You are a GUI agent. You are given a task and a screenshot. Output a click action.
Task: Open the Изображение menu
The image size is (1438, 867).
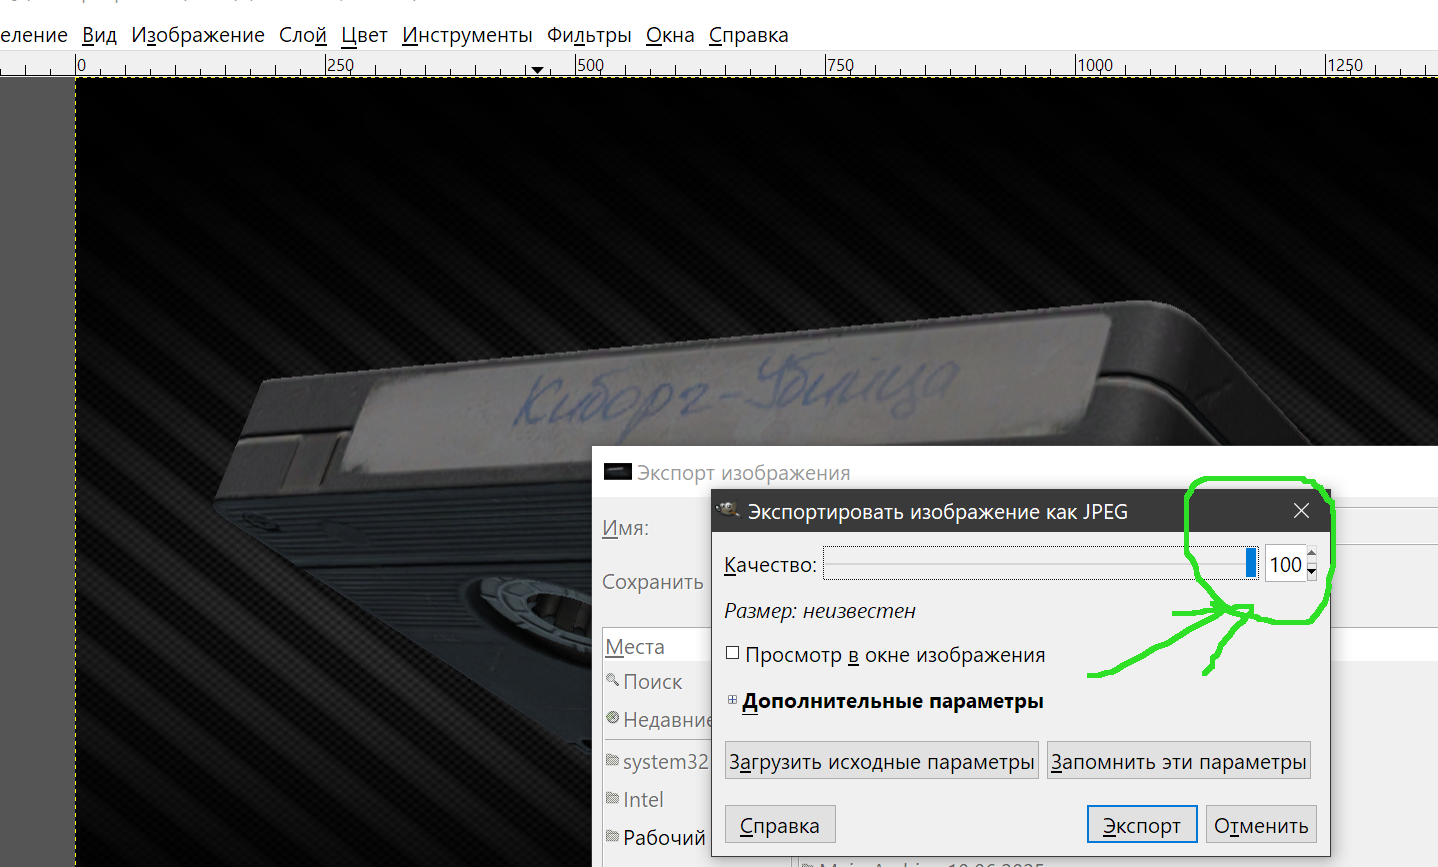tap(198, 35)
